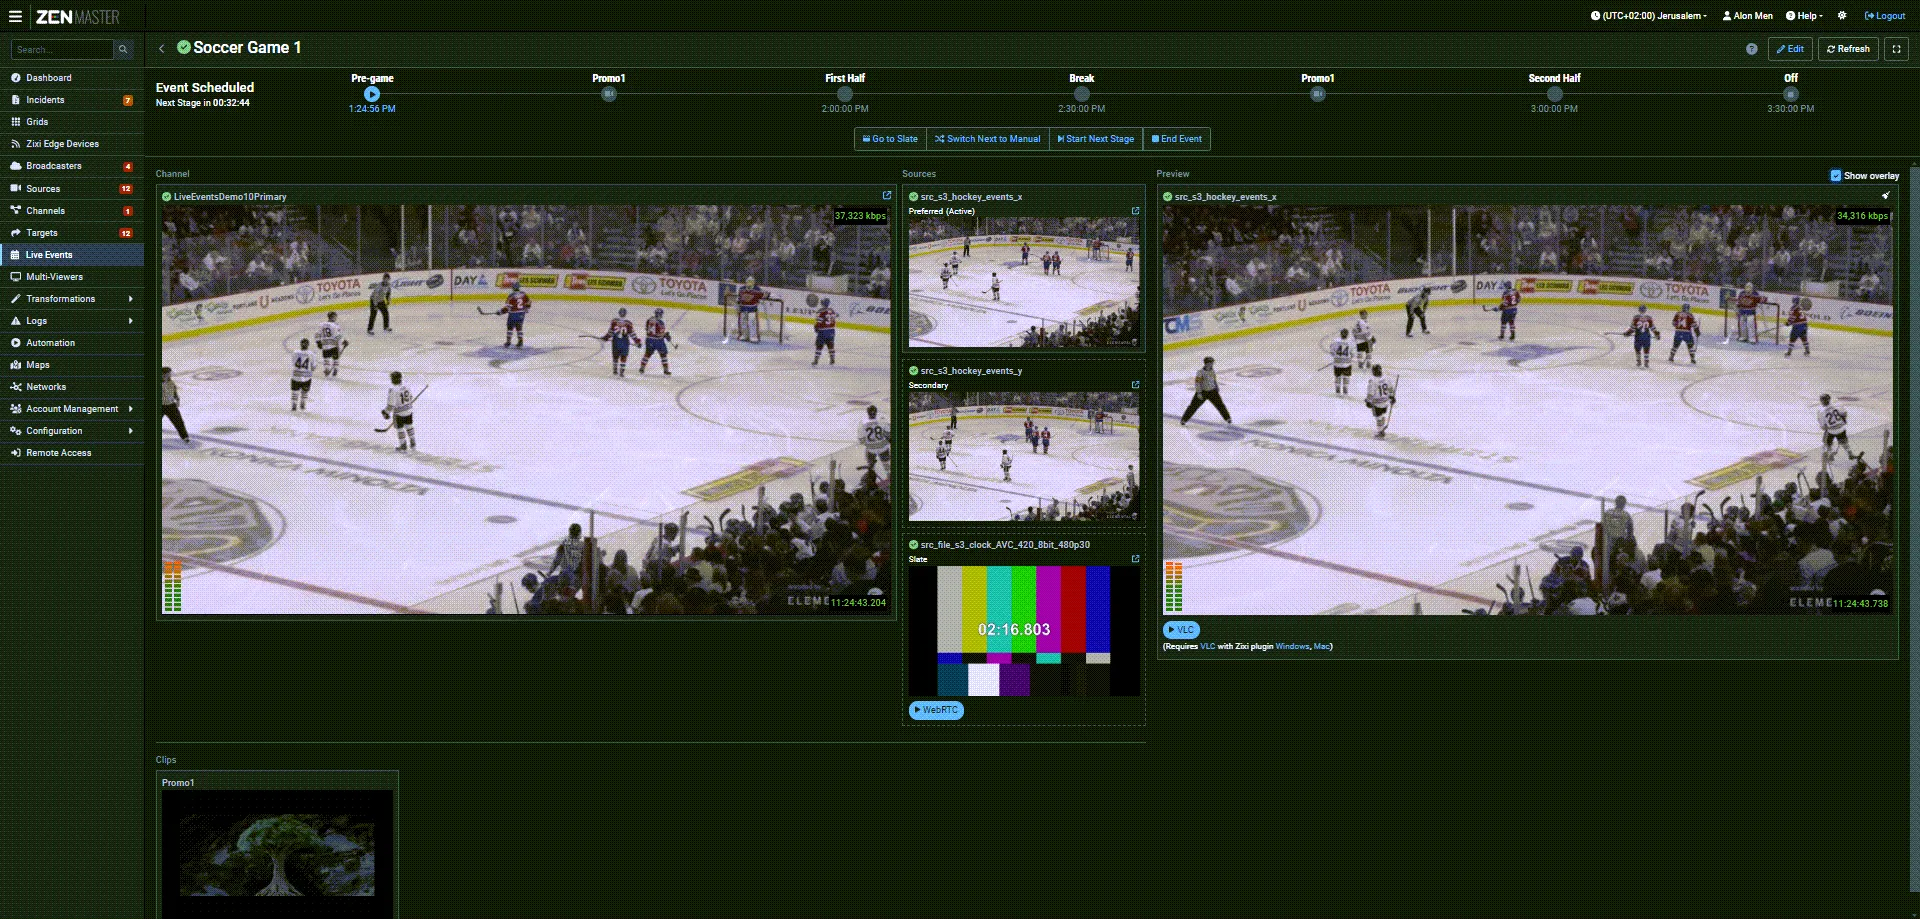Click the End Event button
This screenshot has height=919, width=1920.
coord(1177,139)
